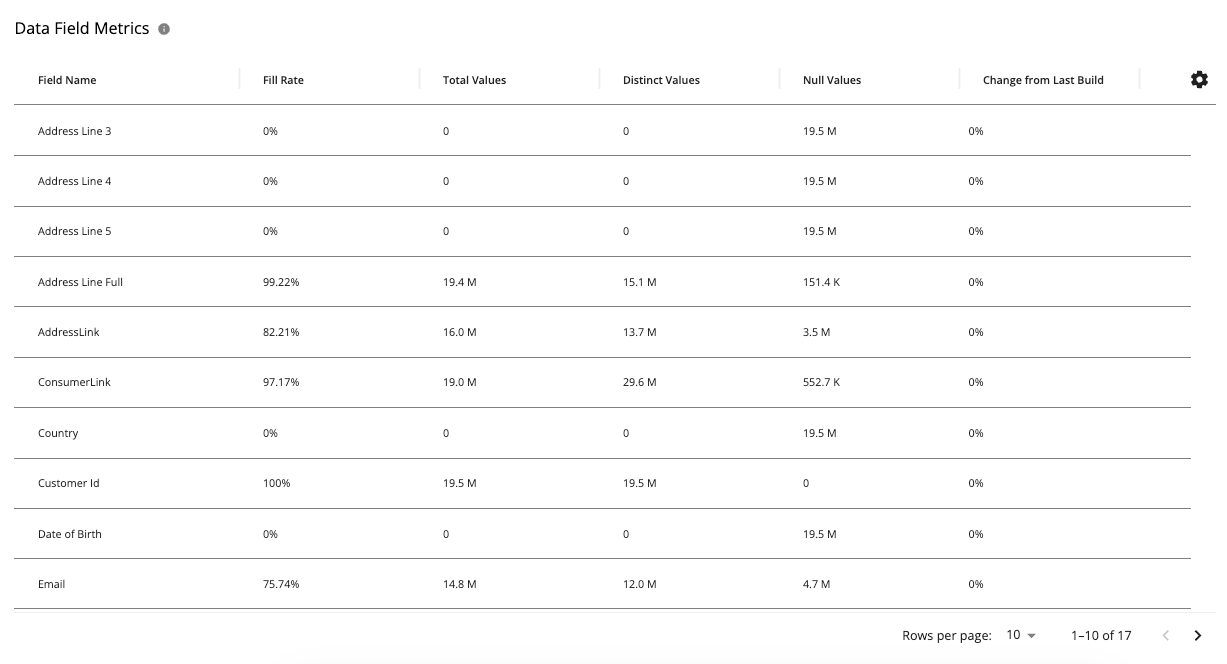Click the Address Line Full field name
Image resolution: width=1227 pixels, height=664 pixels.
click(x=80, y=282)
